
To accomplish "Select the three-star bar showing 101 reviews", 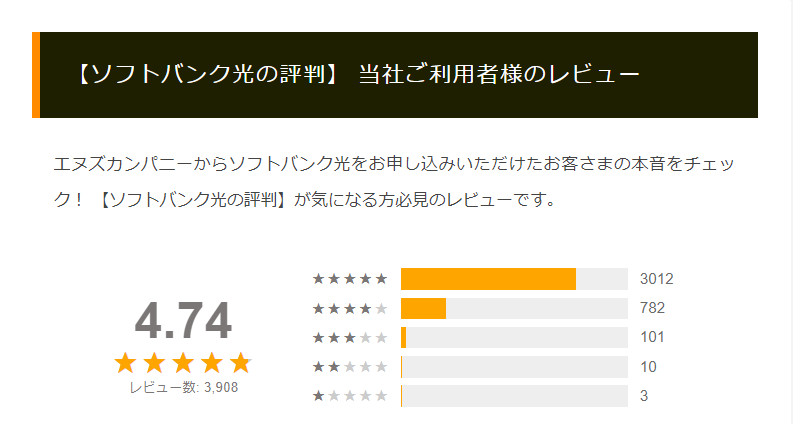I will click(x=514, y=337).
